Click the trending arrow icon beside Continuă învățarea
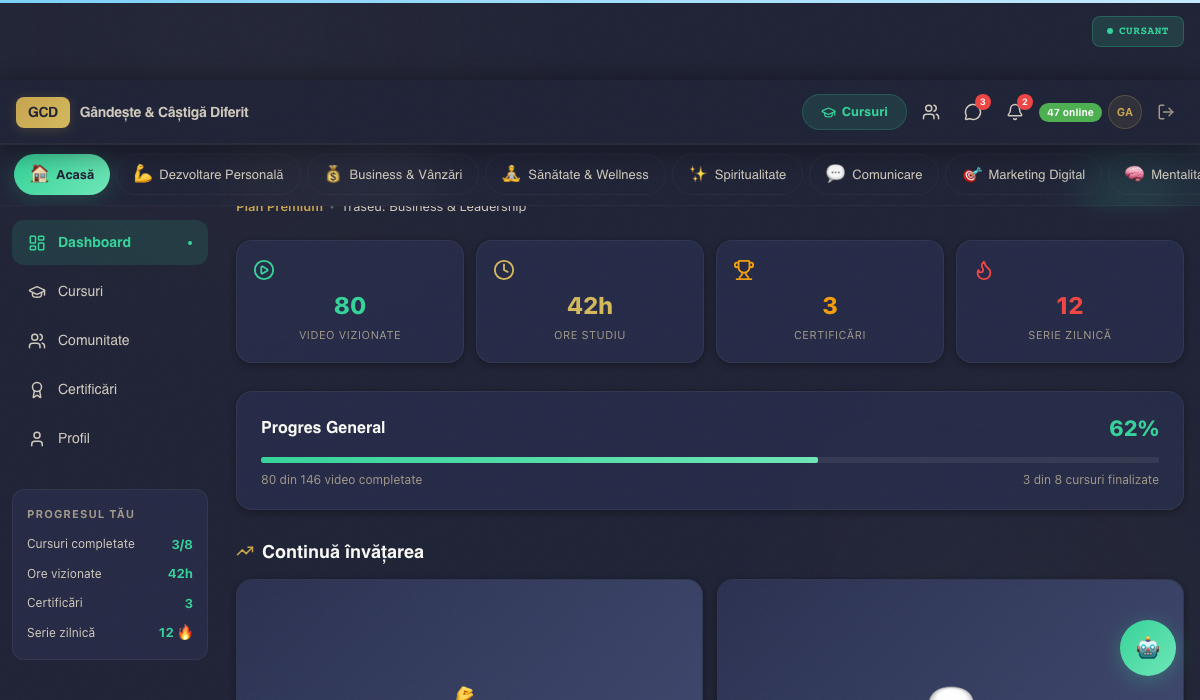 (x=245, y=551)
